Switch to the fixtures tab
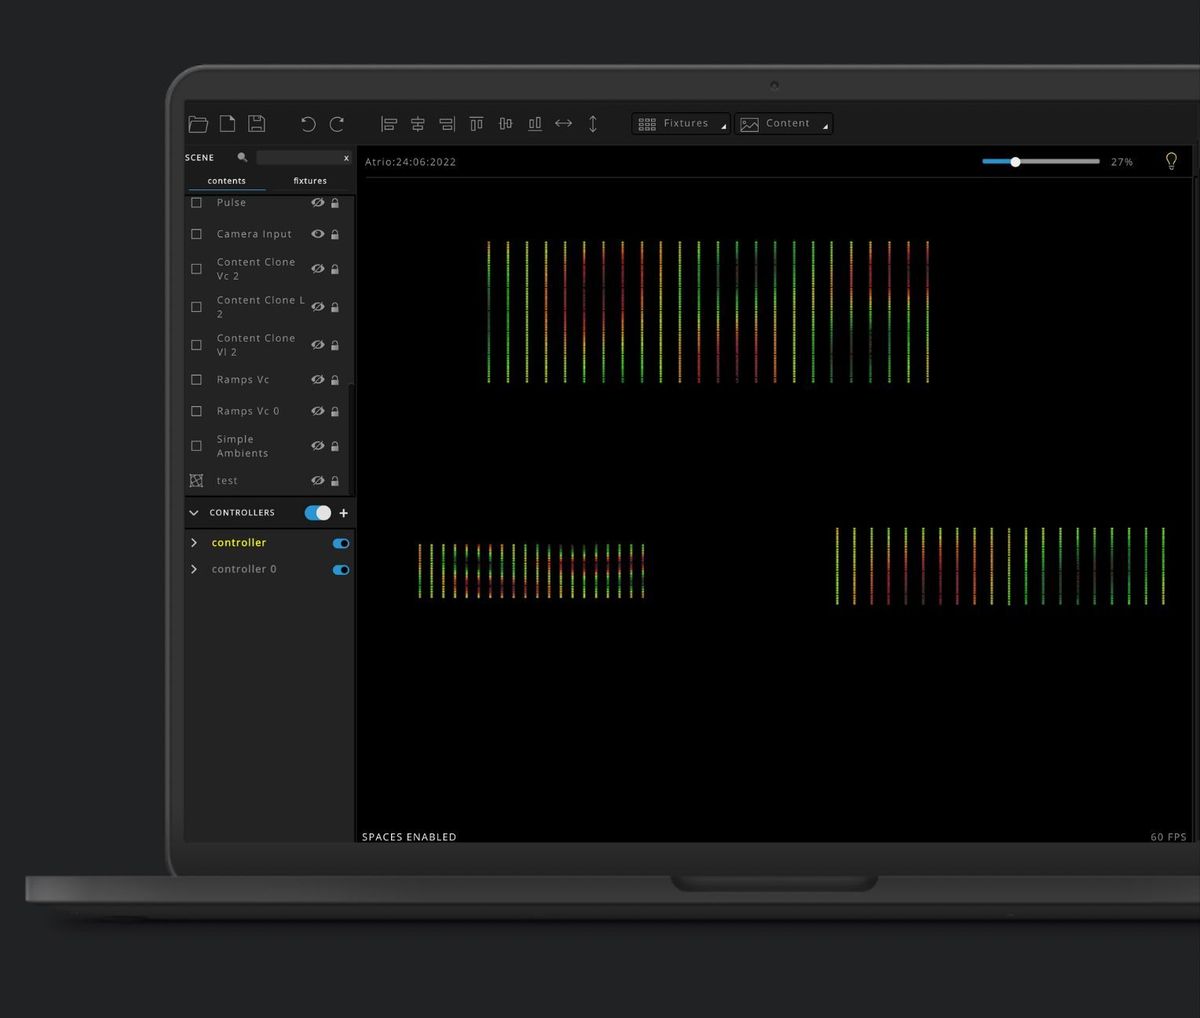 [x=310, y=181]
